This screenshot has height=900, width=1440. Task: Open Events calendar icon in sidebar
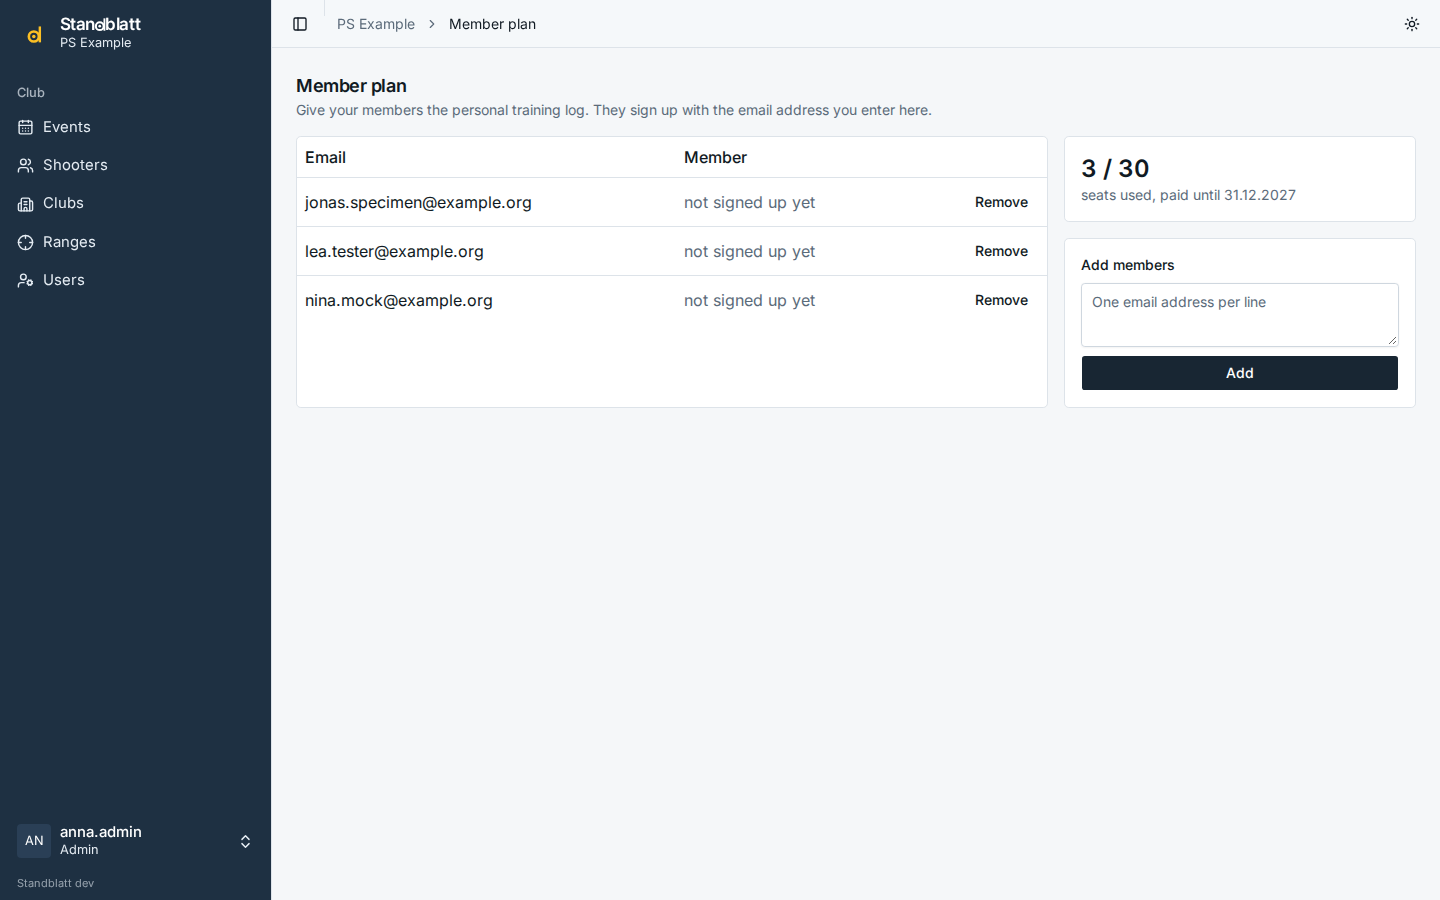(x=26, y=127)
